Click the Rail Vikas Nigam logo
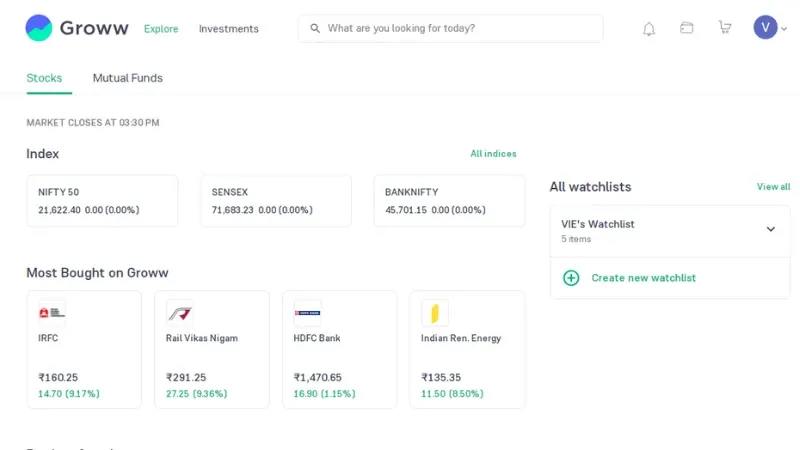This screenshot has height=450, width=800. coord(180,313)
